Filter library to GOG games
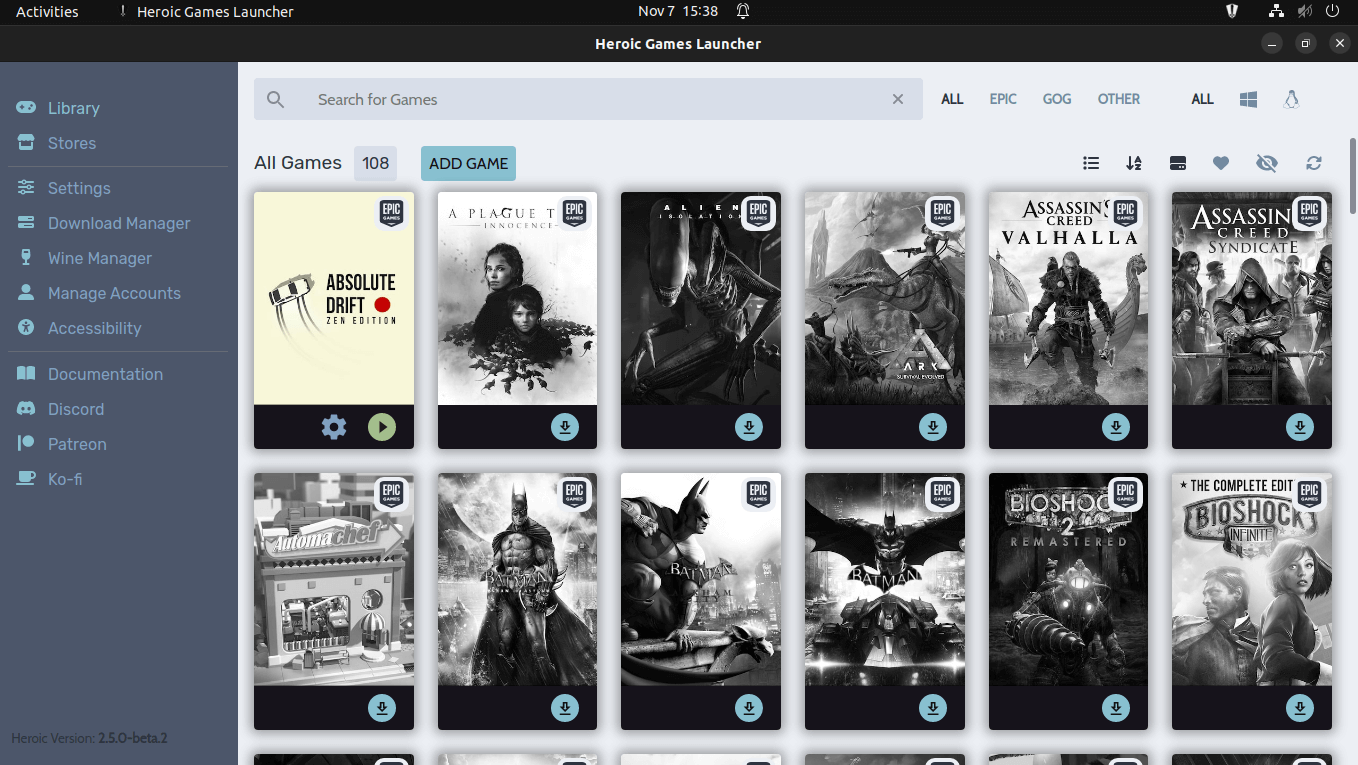1358x765 pixels. (x=1056, y=99)
